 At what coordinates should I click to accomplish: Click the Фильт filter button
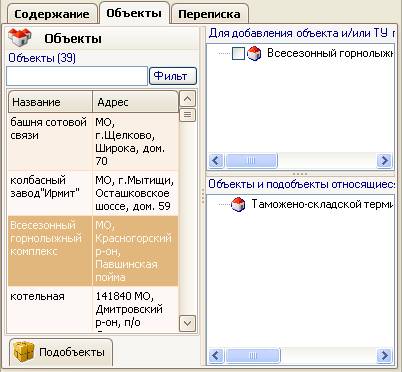(x=173, y=76)
